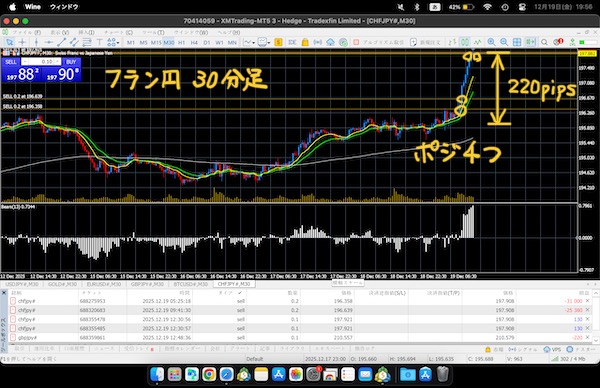Select trade row with ticket 688355478
The width and height of the screenshot is (600, 388).
tap(300, 319)
